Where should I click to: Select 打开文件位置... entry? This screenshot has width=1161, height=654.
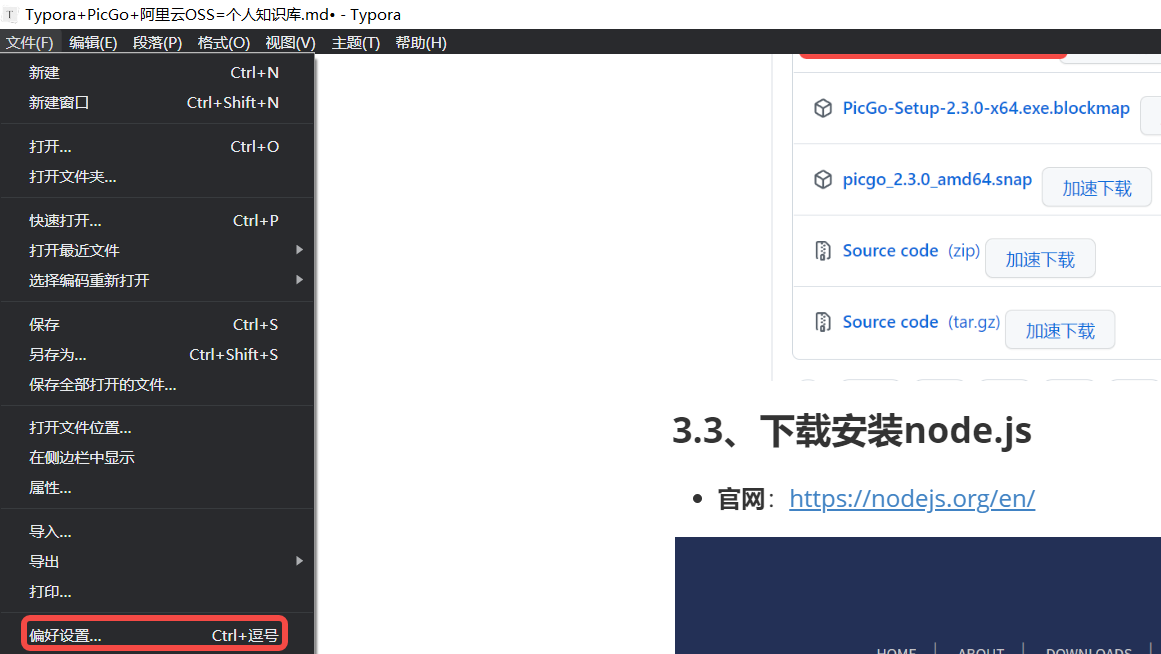[157, 428]
